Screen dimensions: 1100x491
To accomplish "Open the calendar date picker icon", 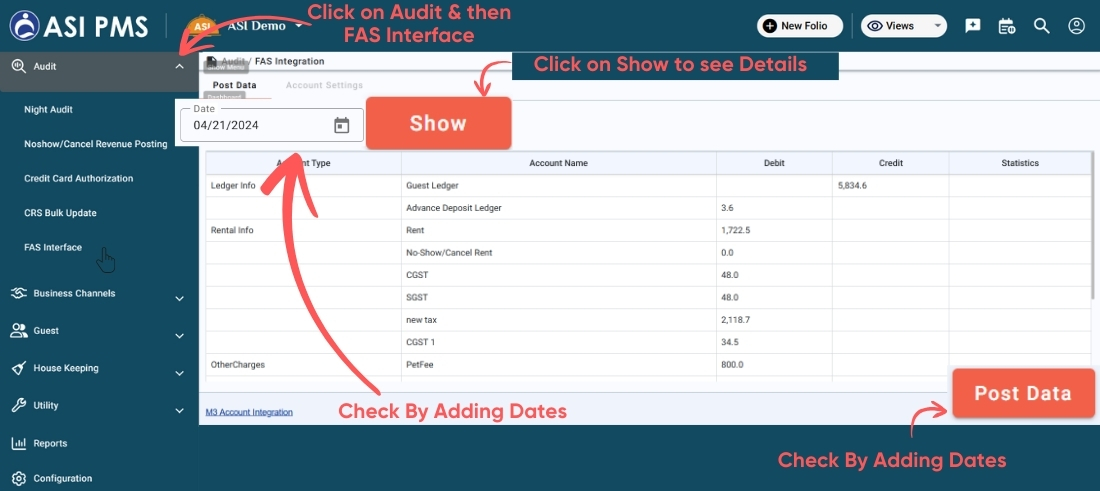I will tap(341, 125).
